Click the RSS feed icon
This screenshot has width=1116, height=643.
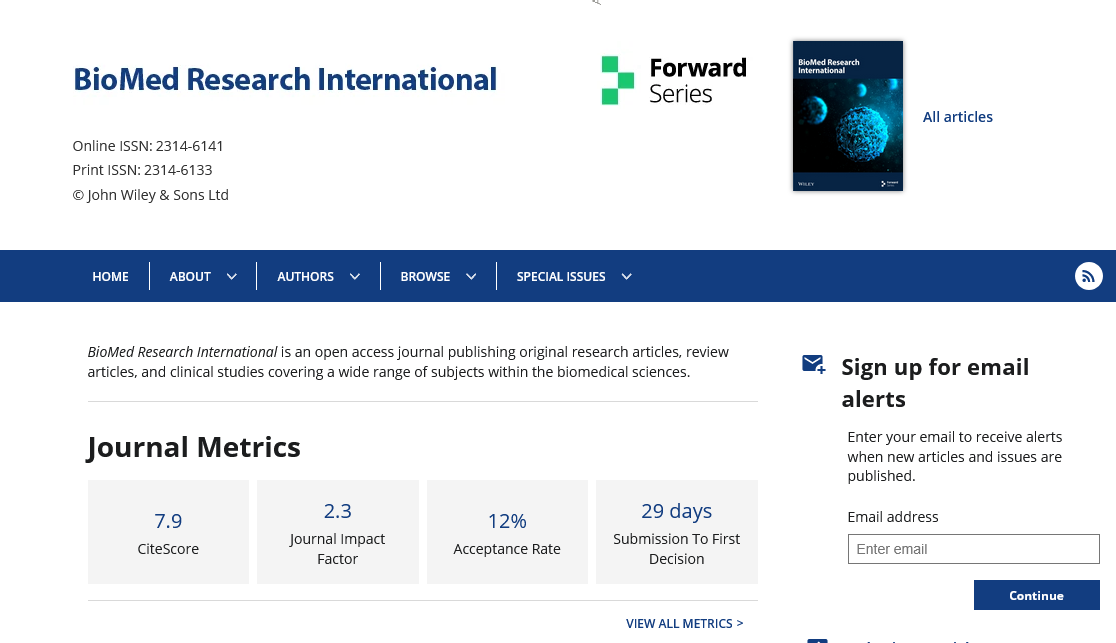point(1088,276)
